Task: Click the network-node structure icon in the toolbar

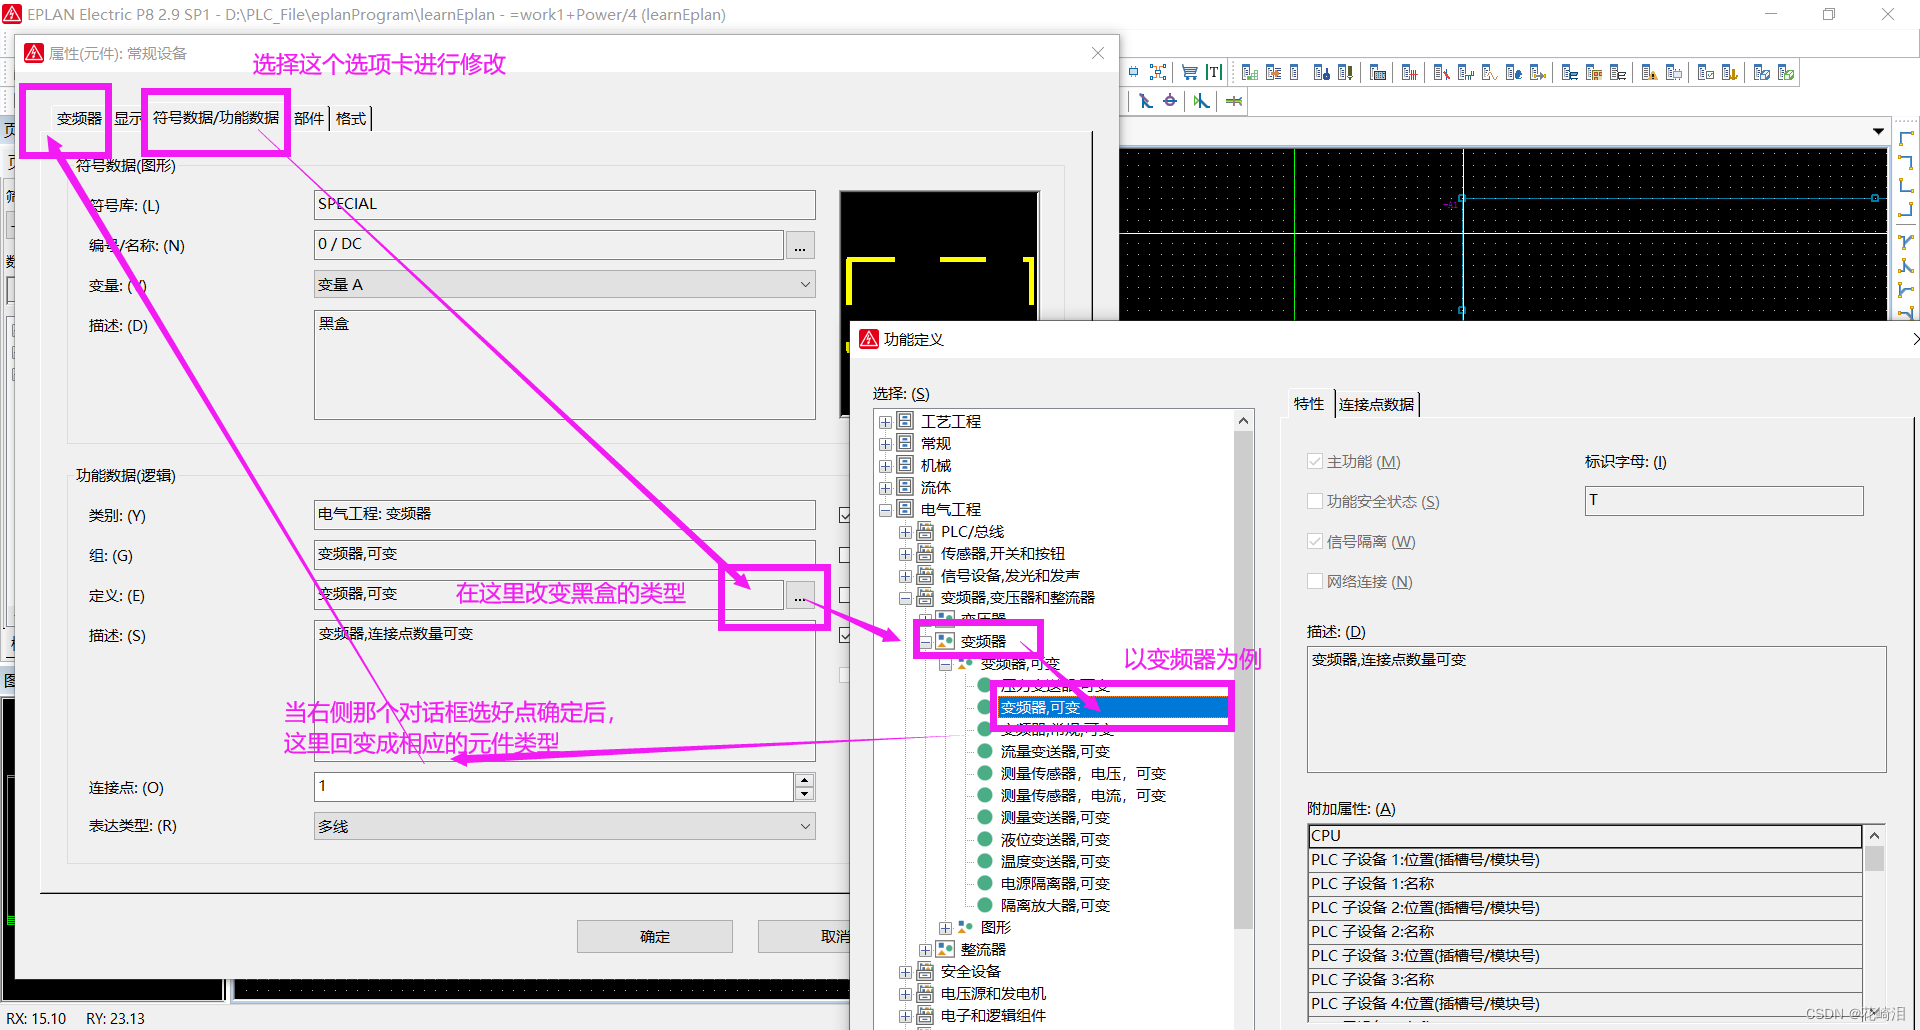Action: pyautogui.click(x=1158, y=72)
